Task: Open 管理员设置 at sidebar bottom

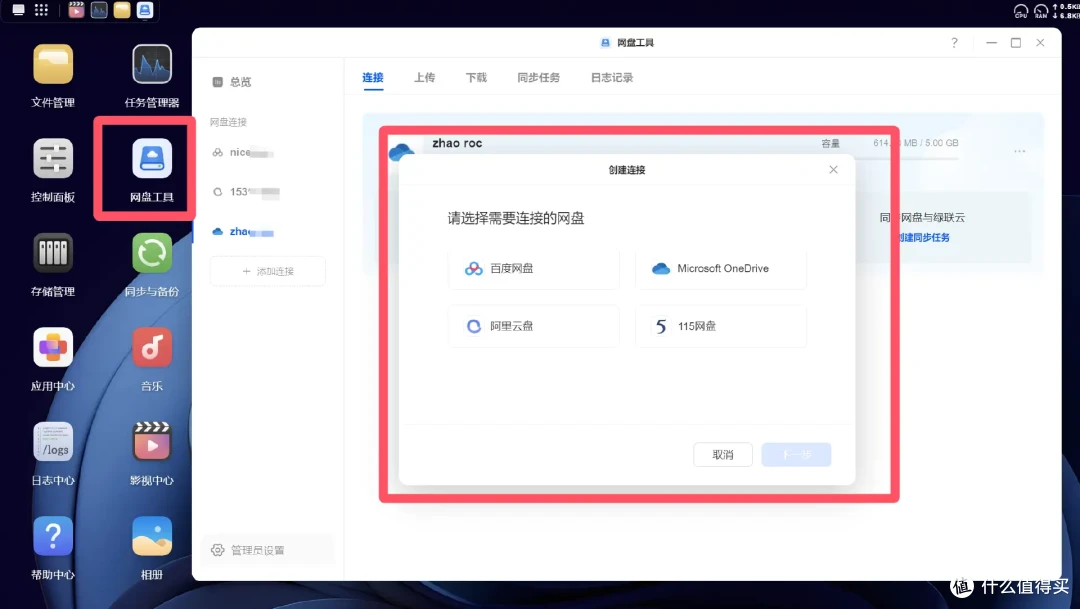Action: (267, 550)
